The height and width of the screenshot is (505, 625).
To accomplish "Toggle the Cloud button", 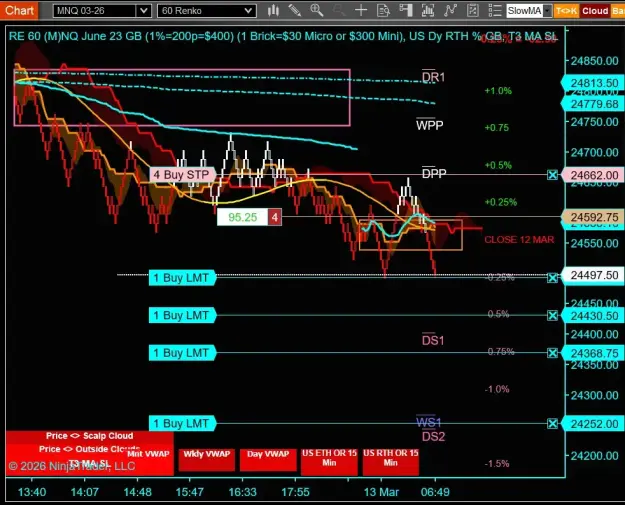I will pos(595,11).
